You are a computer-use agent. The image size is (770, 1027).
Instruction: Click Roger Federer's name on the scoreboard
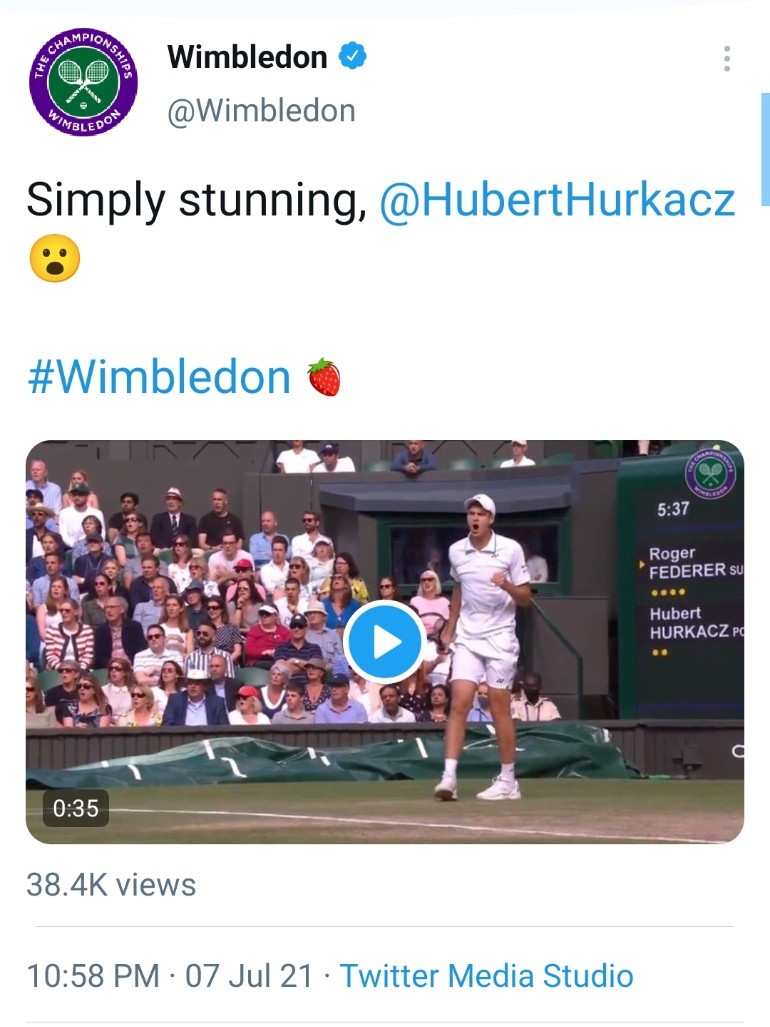click(690, 563)
